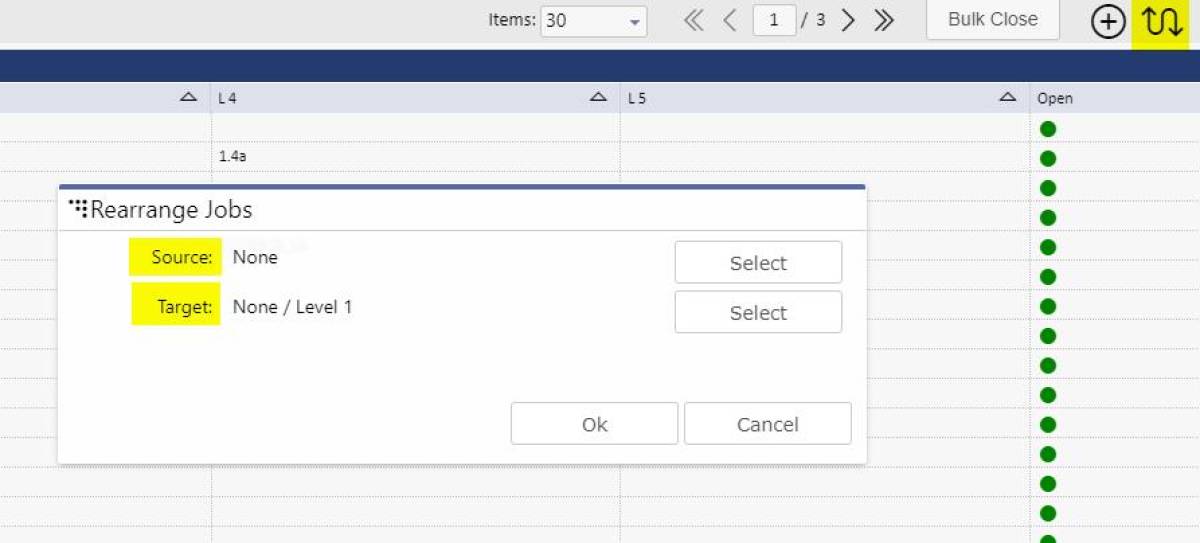Go to the first page

693,21
